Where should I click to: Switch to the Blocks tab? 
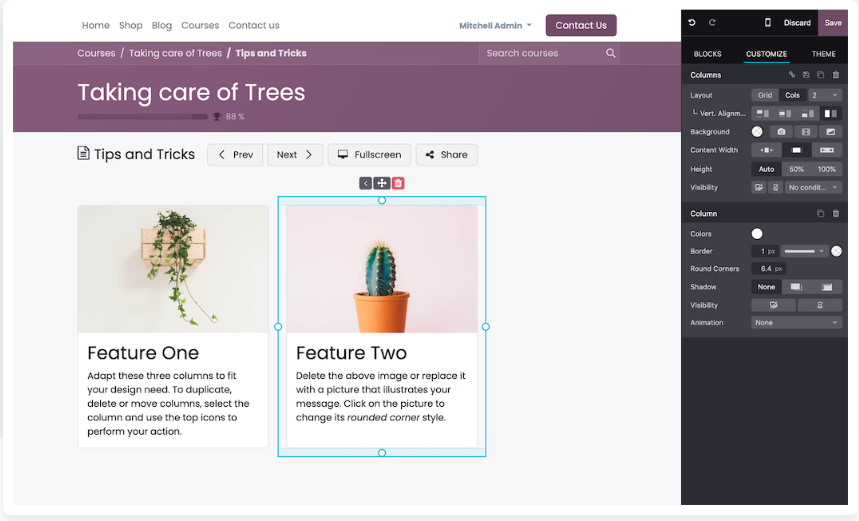click(x=707, y=54)
